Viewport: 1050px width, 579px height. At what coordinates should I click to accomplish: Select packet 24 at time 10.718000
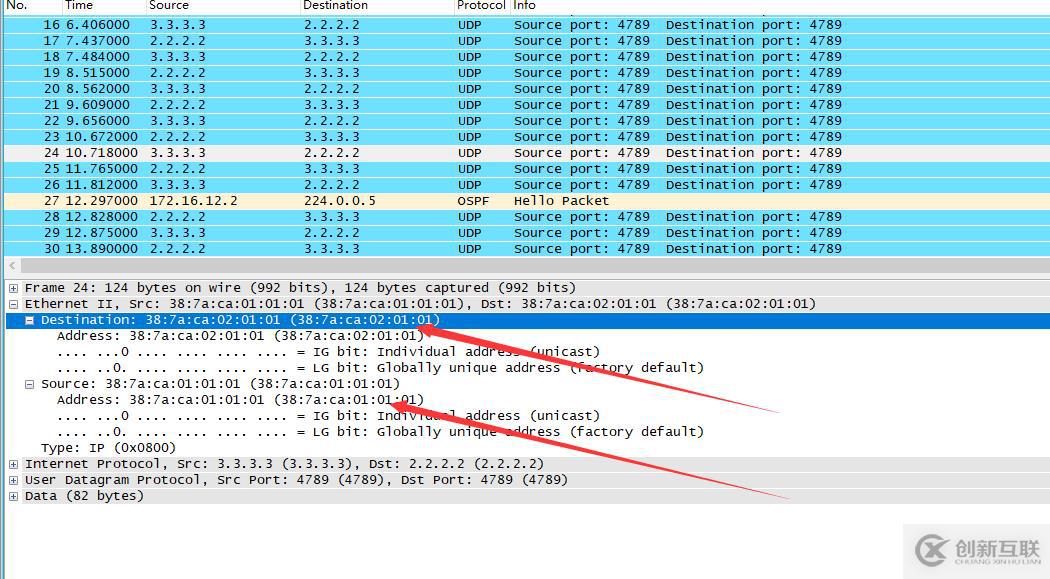[526, 153]
